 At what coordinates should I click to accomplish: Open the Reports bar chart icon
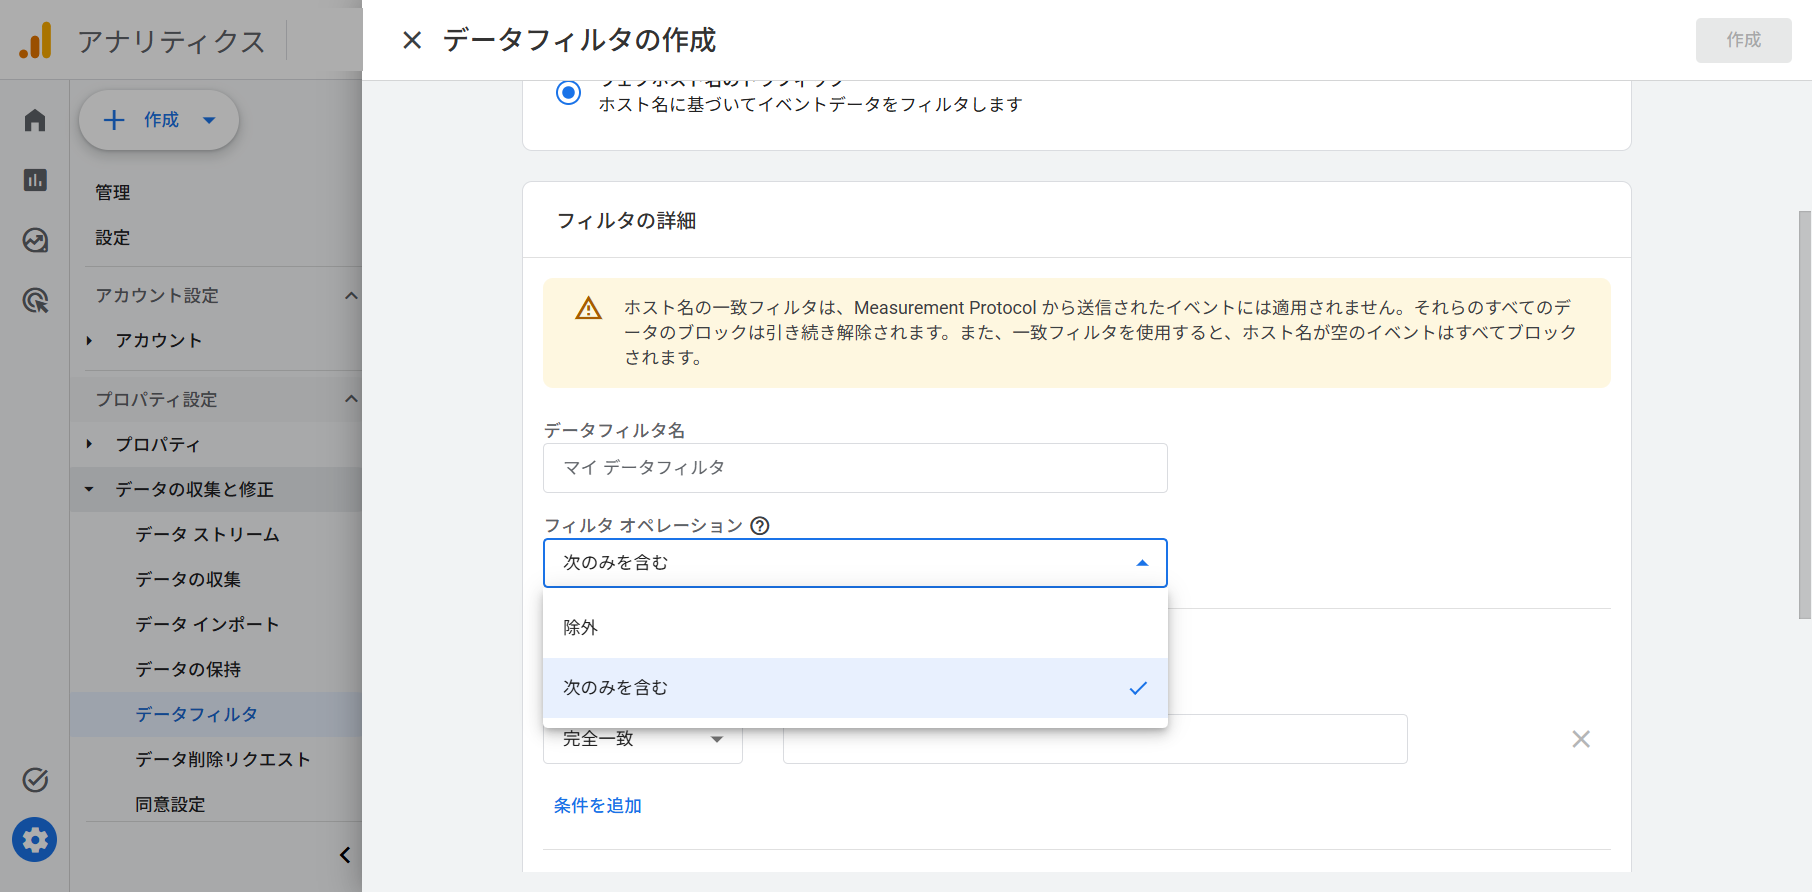point(35,180)
